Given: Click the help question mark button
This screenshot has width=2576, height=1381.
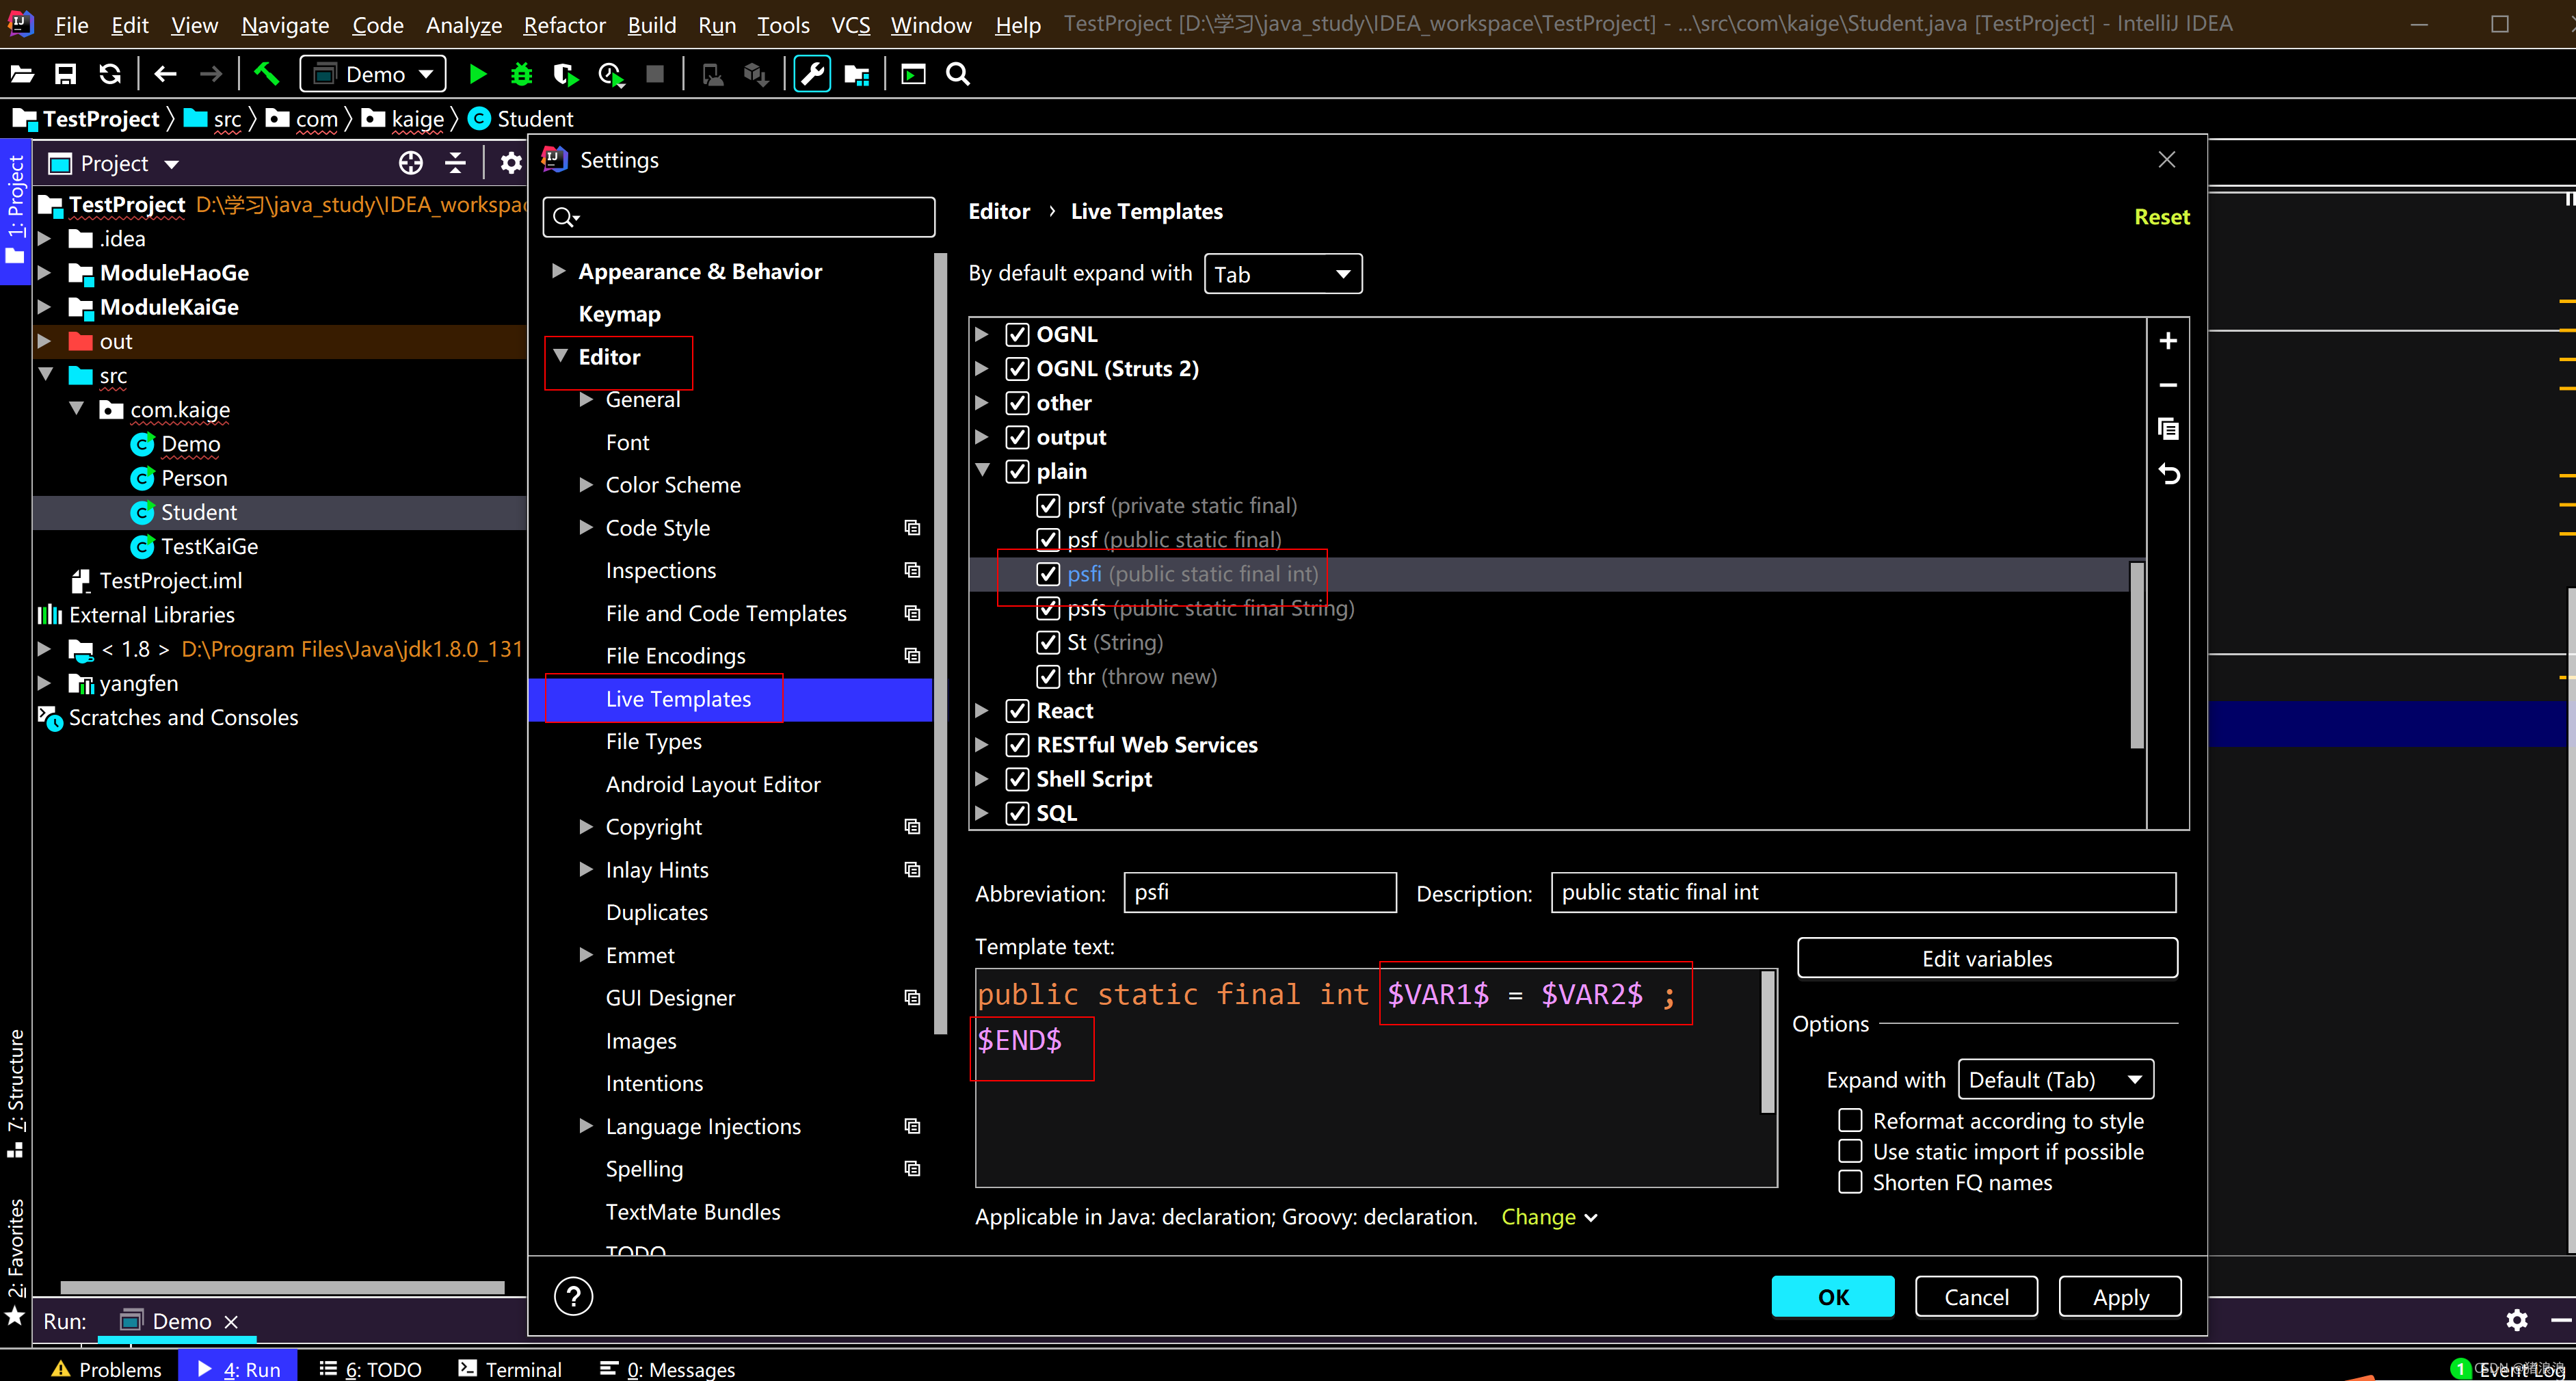Looking at the screenshot, I should click(574, 1297).
